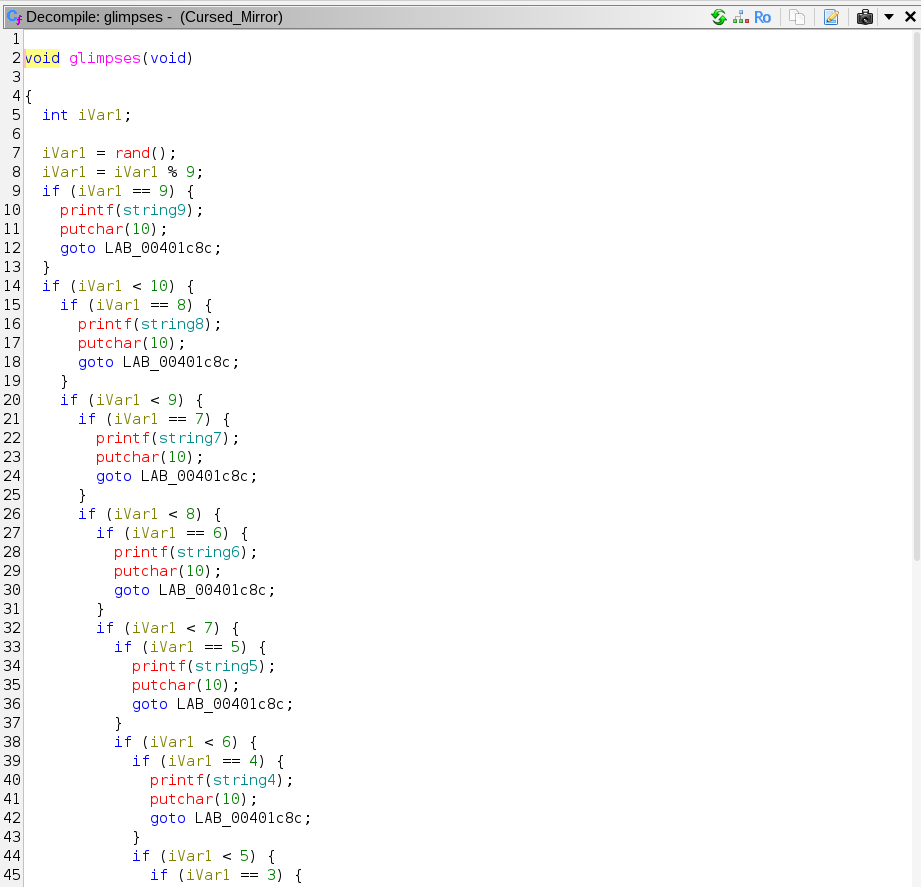
Task: Select the string7 variable
Action: 190,438
